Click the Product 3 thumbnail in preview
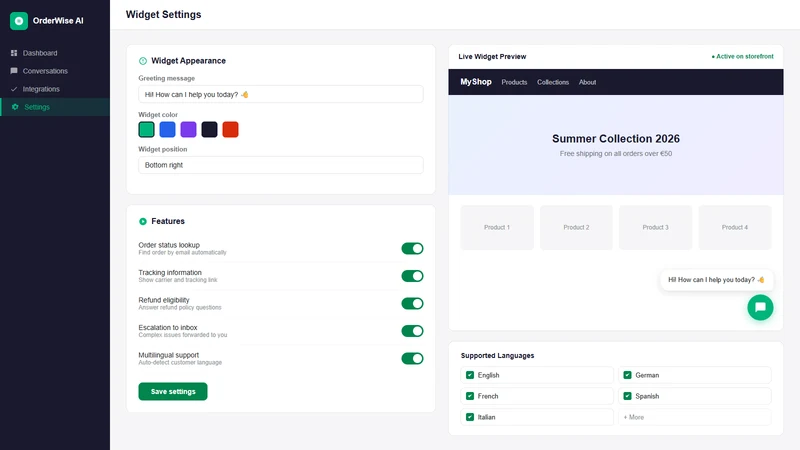 coord(656,228)
